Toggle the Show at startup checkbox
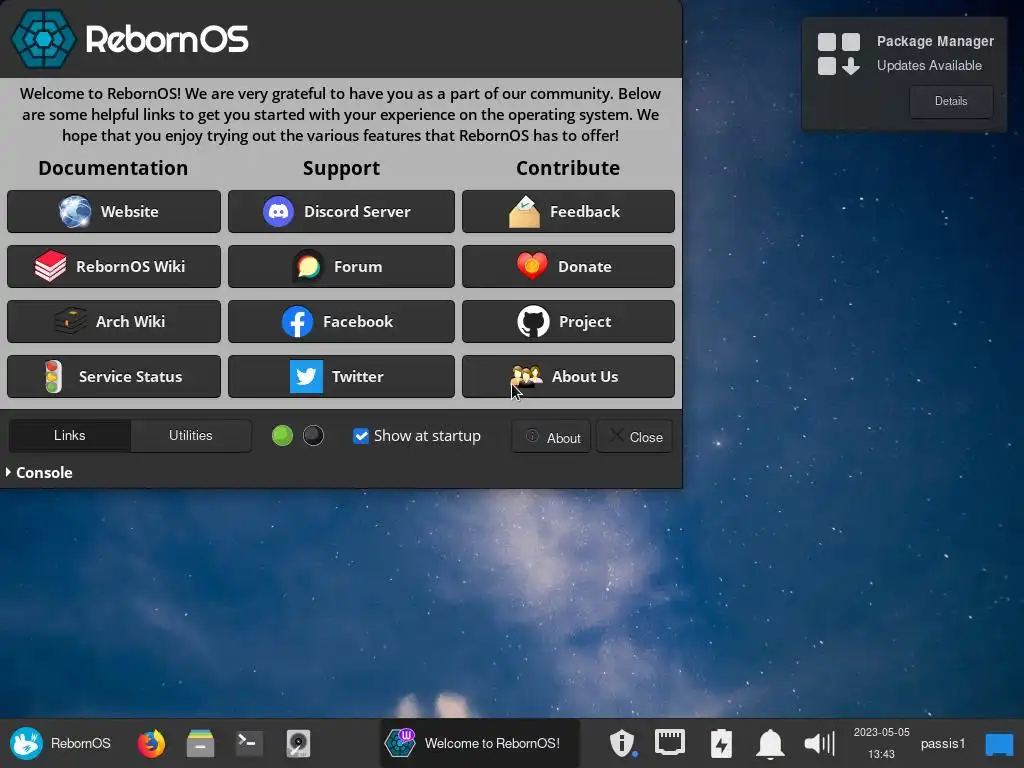The image size is (1024, 768). [x=360, y=436]
